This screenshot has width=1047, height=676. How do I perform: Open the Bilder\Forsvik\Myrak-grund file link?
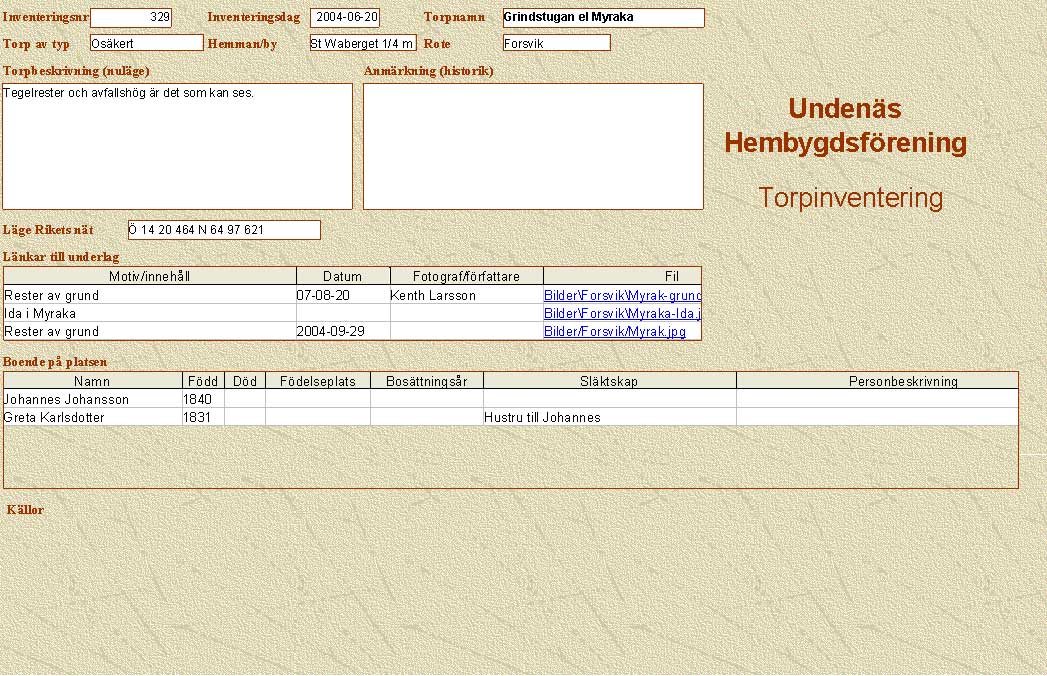click(x=622, y=296)
